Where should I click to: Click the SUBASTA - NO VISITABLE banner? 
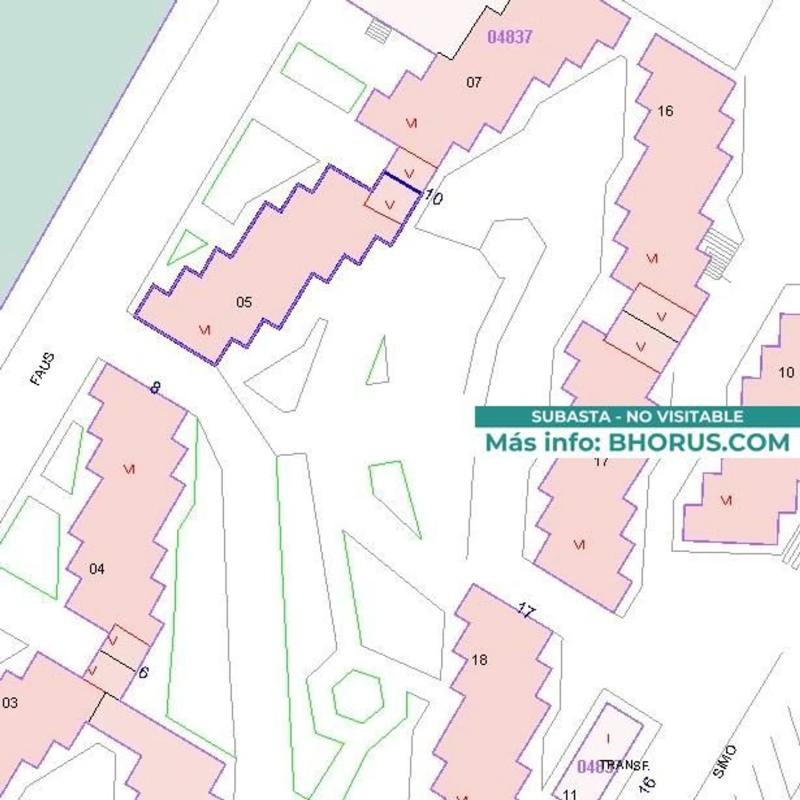(x=637, y=416)
